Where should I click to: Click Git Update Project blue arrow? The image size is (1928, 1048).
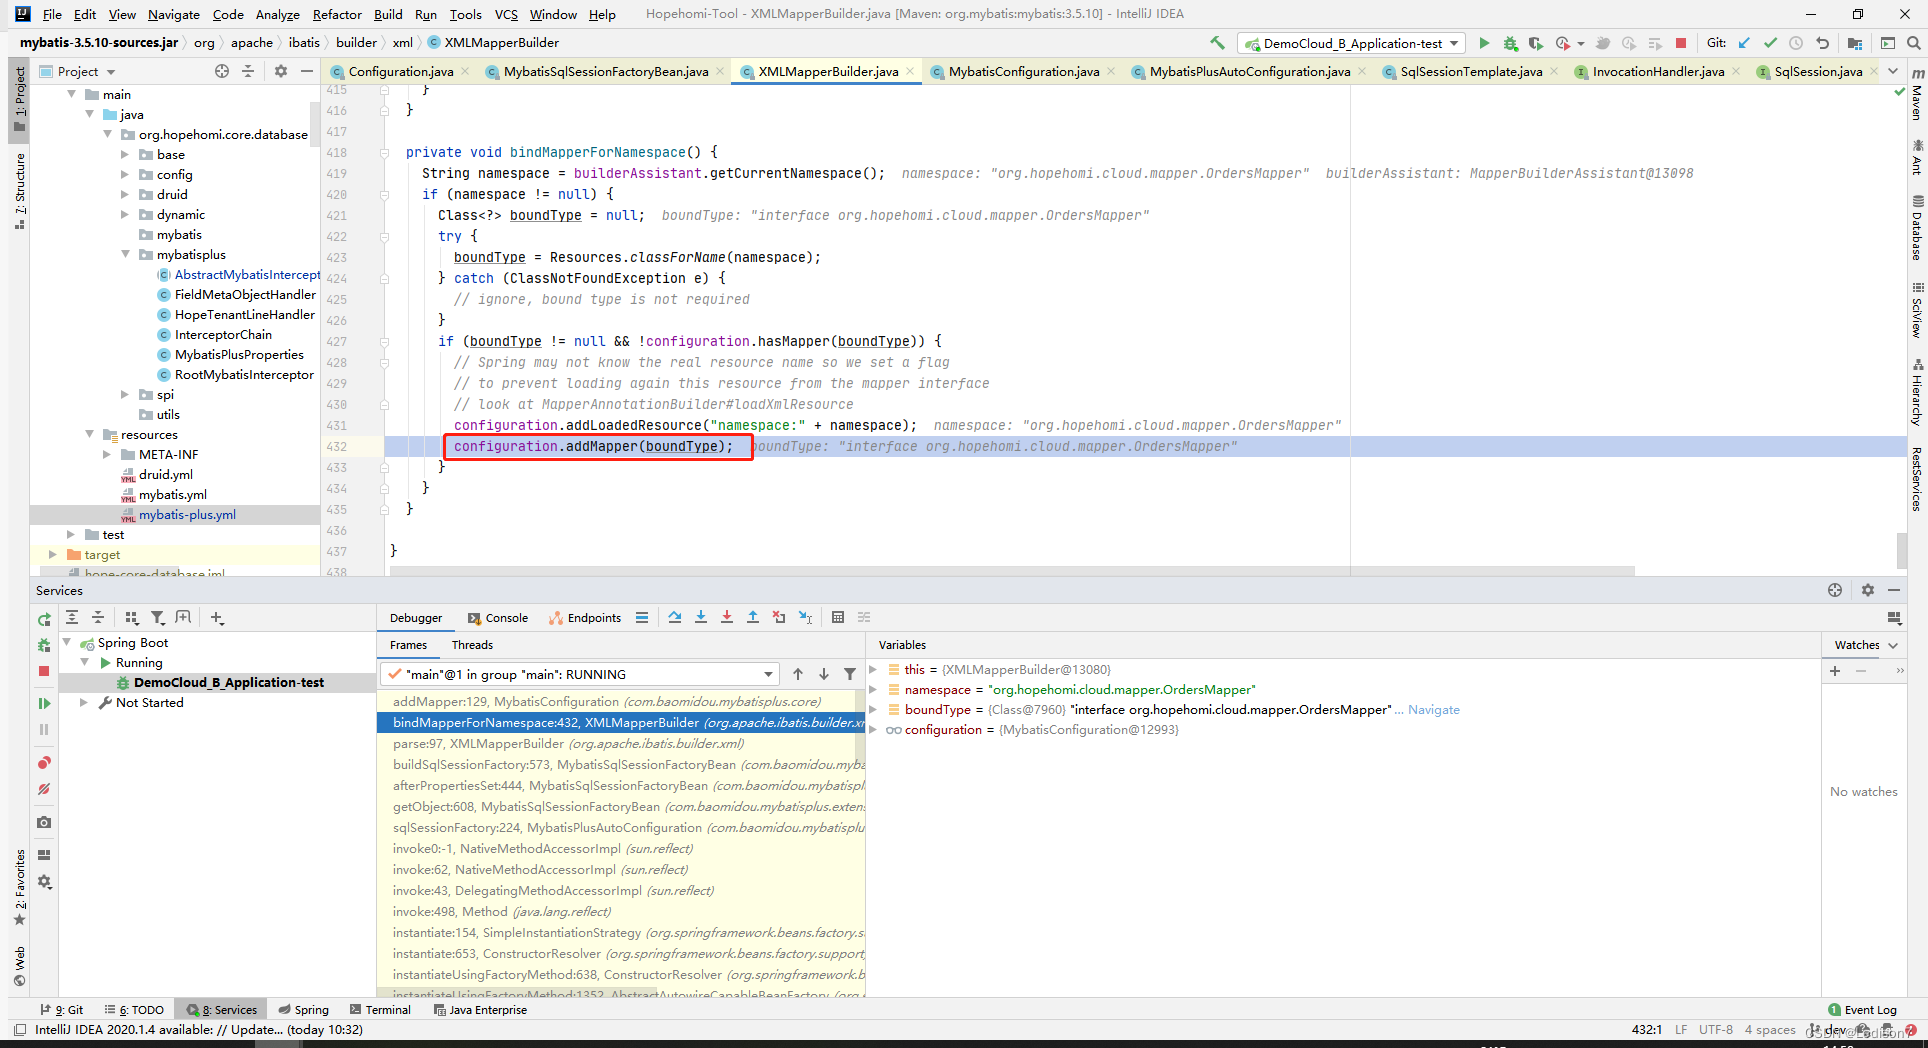click(1744, 43)
